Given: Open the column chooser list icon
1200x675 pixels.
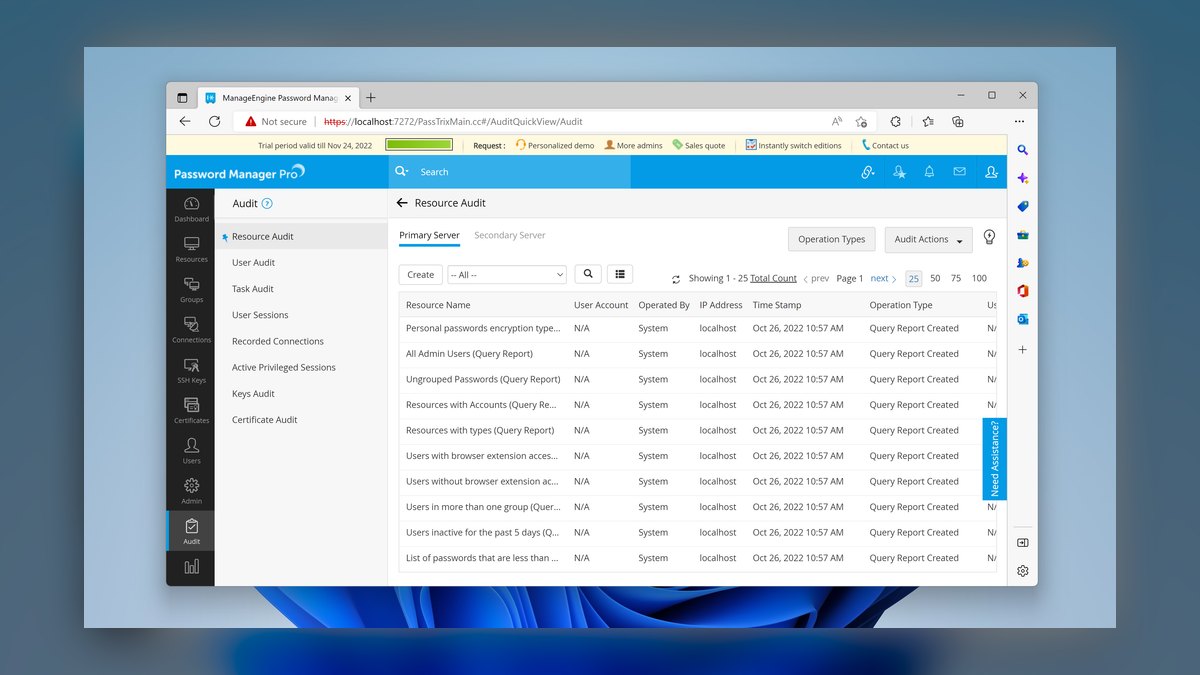Looking at the screenshot, I should click(x=620, y=274).
